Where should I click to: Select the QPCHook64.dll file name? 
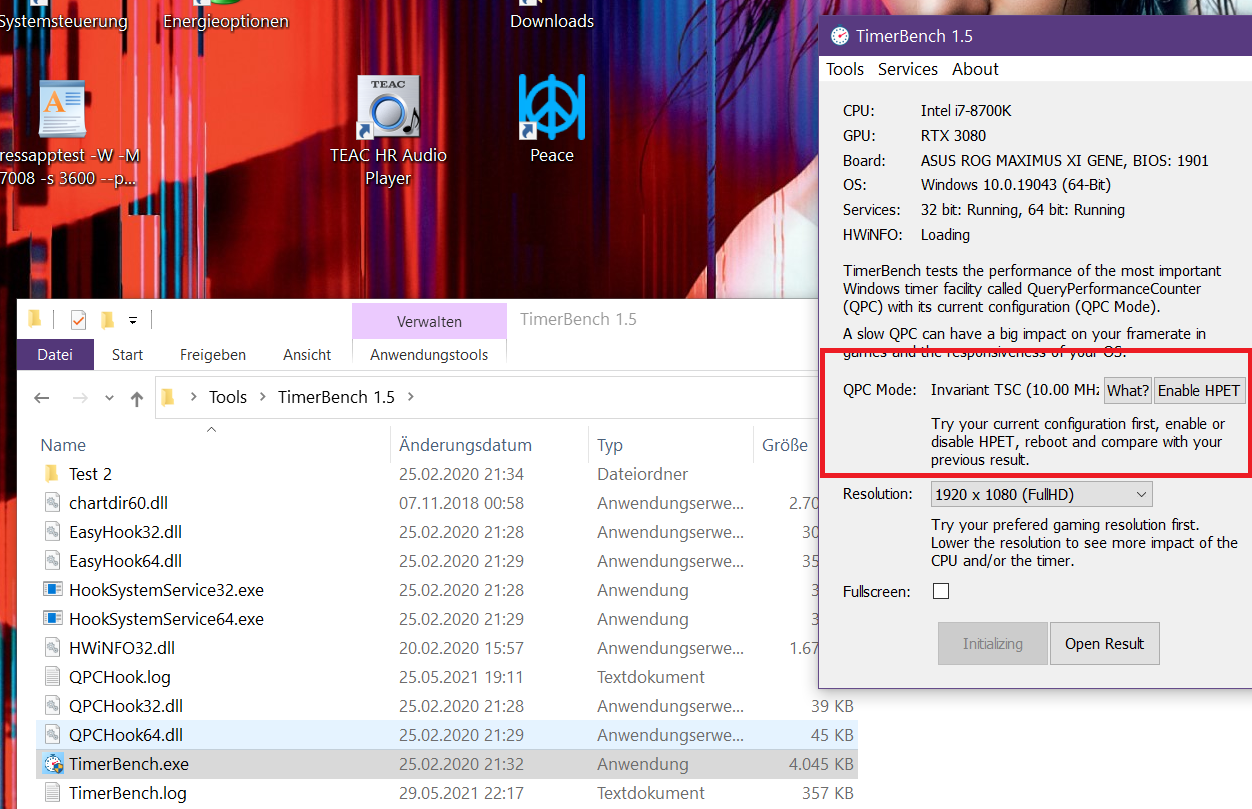click(126, 735)
